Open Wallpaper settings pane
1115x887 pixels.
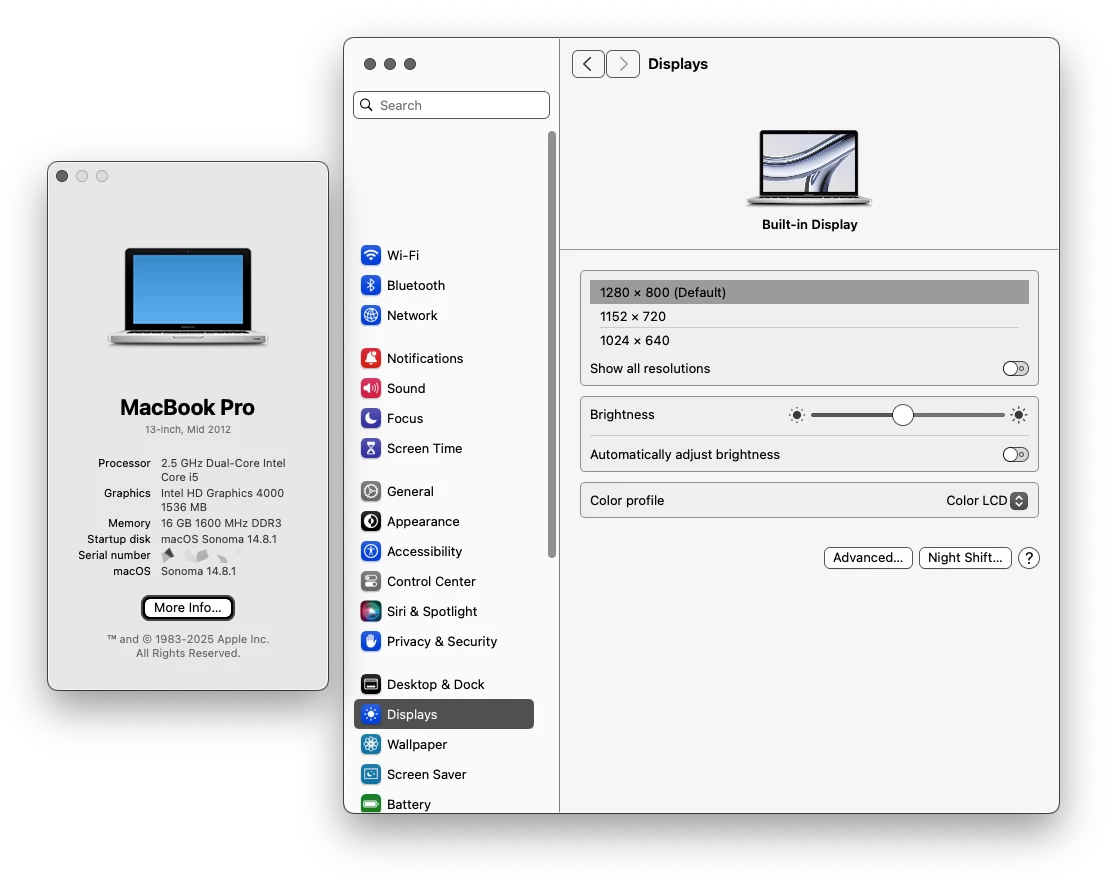(x=417, y=744)
